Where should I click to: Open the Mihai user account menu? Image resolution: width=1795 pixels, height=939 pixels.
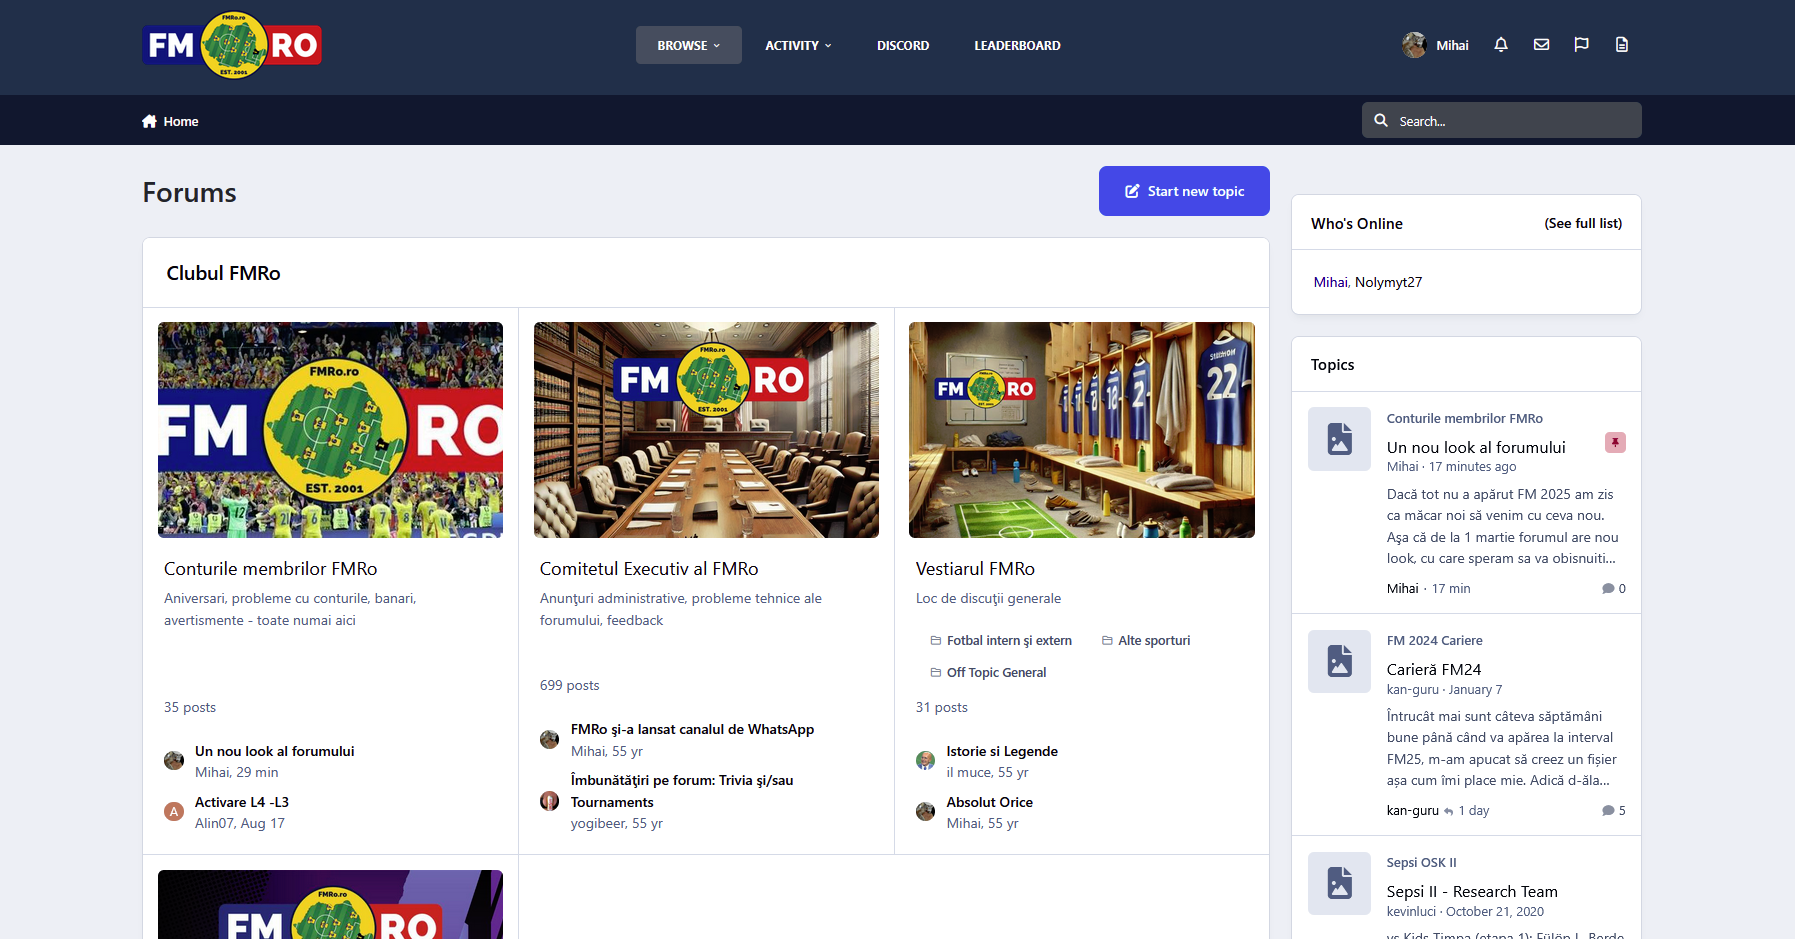(1435, 45)
